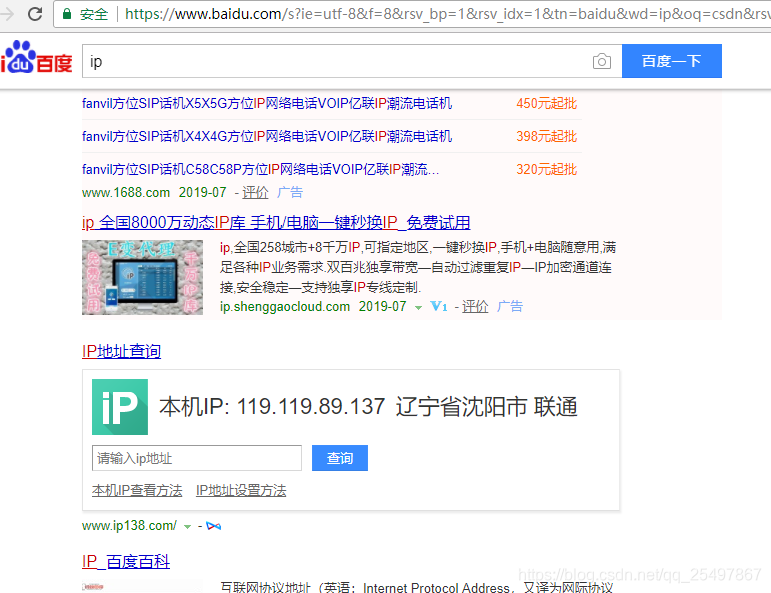Image resolution: width=771 pixels, height=593 pixels.
Task: Click the 安全 label in address bar
Action: [93, 14]
